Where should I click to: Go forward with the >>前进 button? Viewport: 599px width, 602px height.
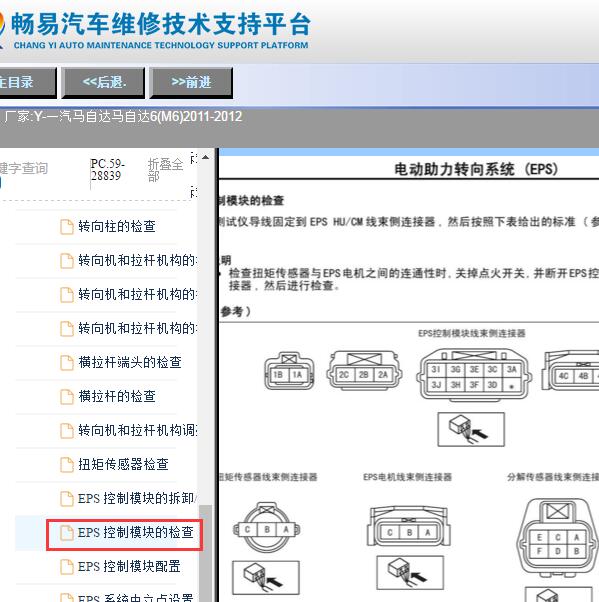pos(191,83)
